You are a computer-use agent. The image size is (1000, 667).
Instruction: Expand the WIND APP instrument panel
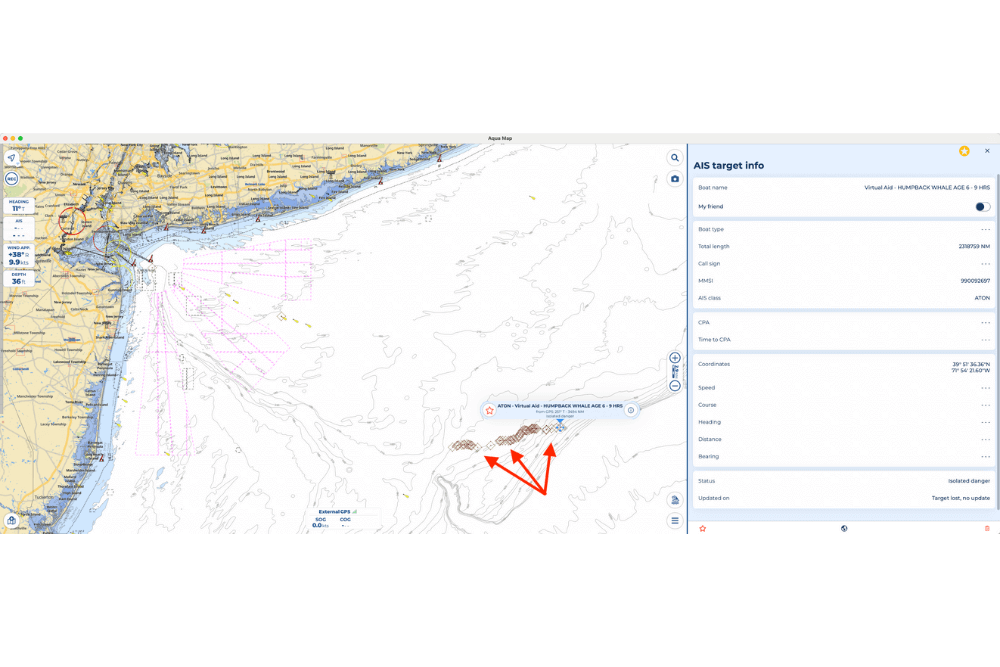pos(17,256)
